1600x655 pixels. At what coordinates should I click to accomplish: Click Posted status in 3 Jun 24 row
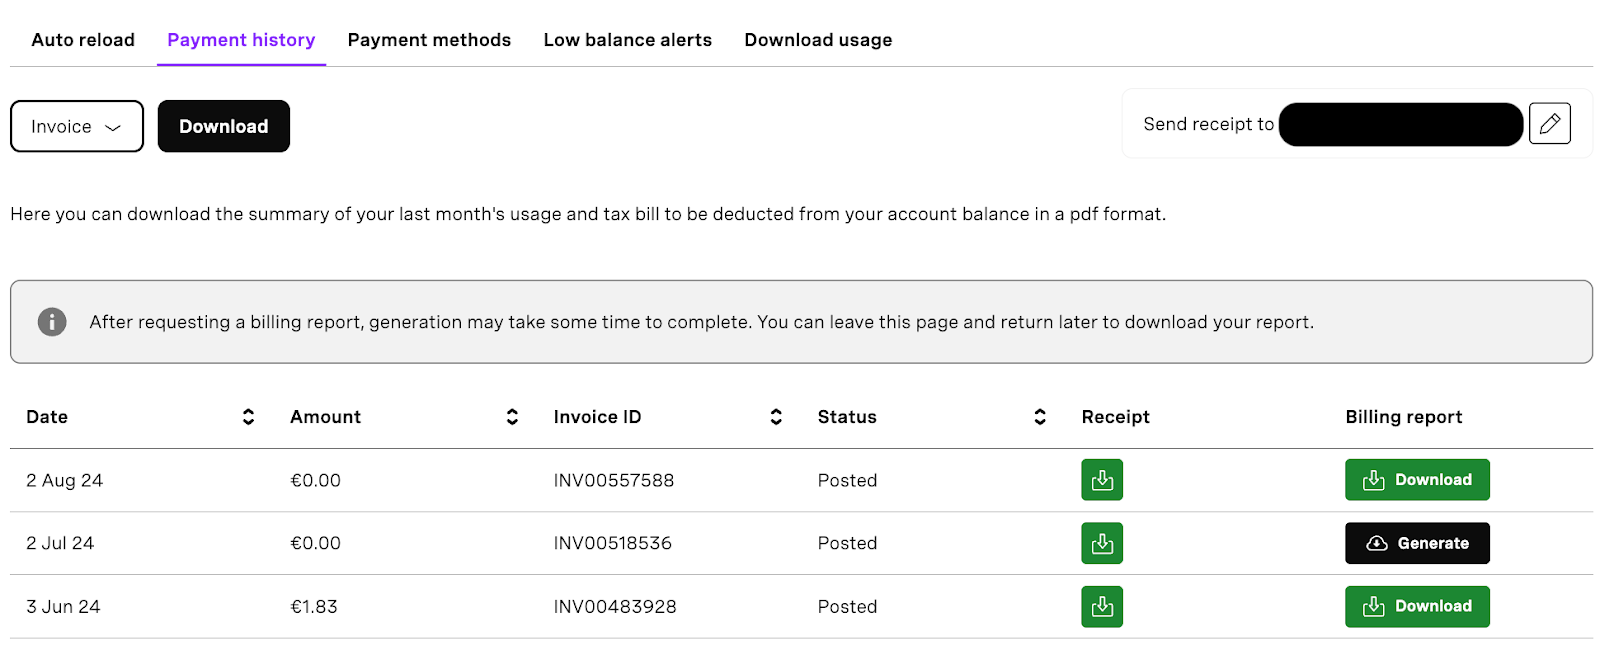[847, 607]
